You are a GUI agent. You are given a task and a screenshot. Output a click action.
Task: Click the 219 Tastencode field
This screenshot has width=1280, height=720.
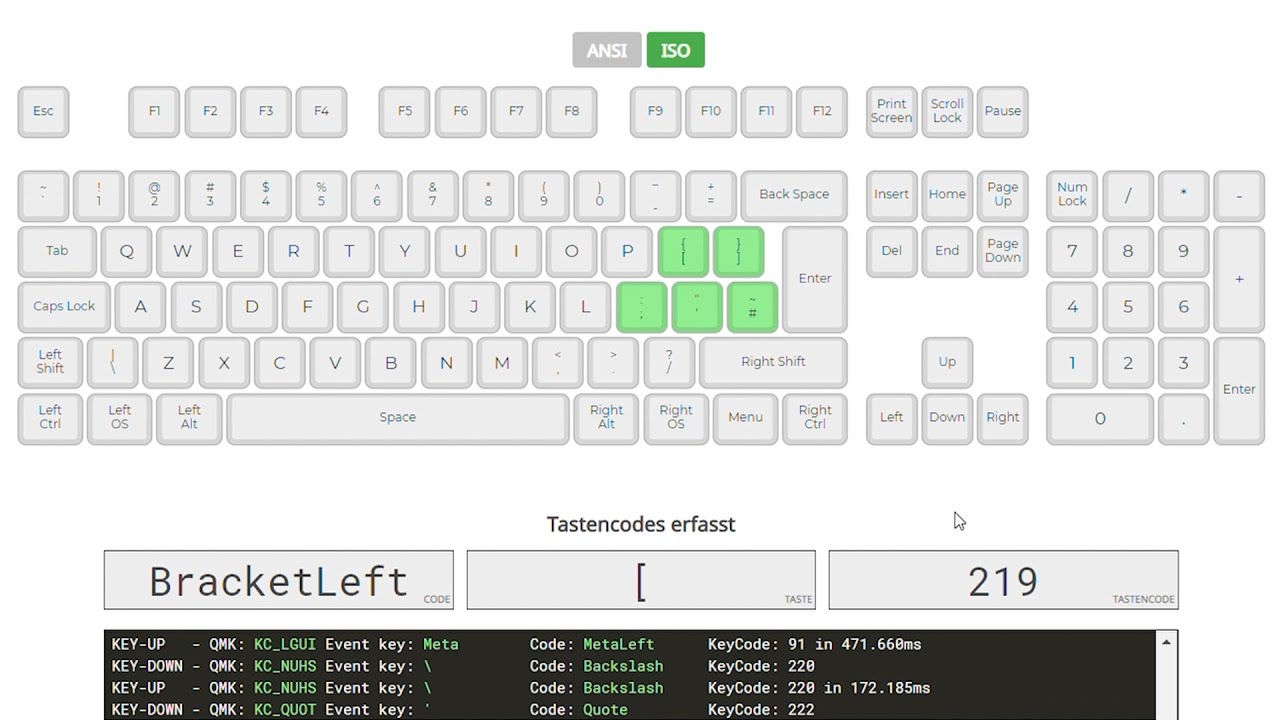point(1003,580)
